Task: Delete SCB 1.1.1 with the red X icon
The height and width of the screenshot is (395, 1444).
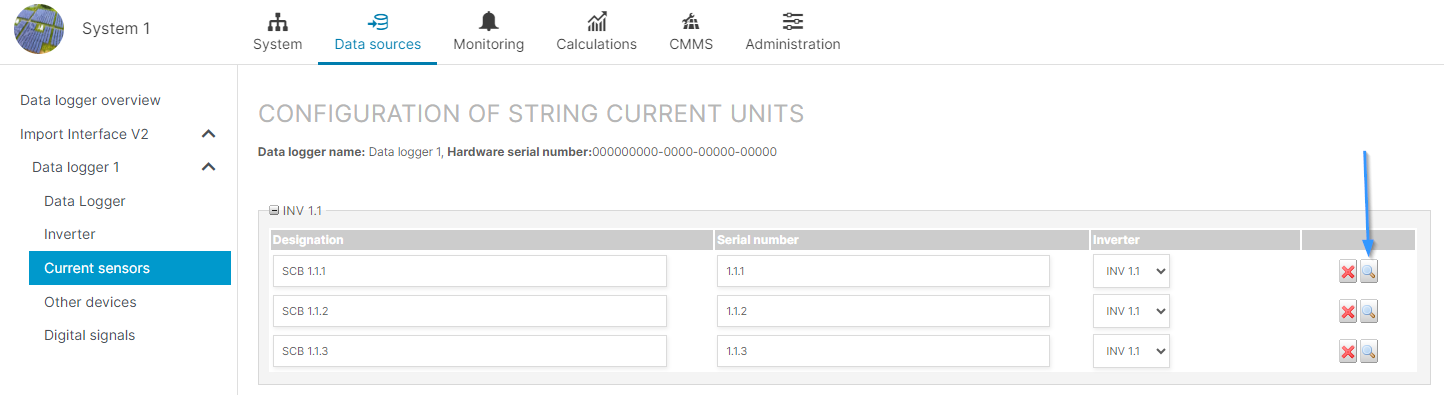Action: (1348, 272)
